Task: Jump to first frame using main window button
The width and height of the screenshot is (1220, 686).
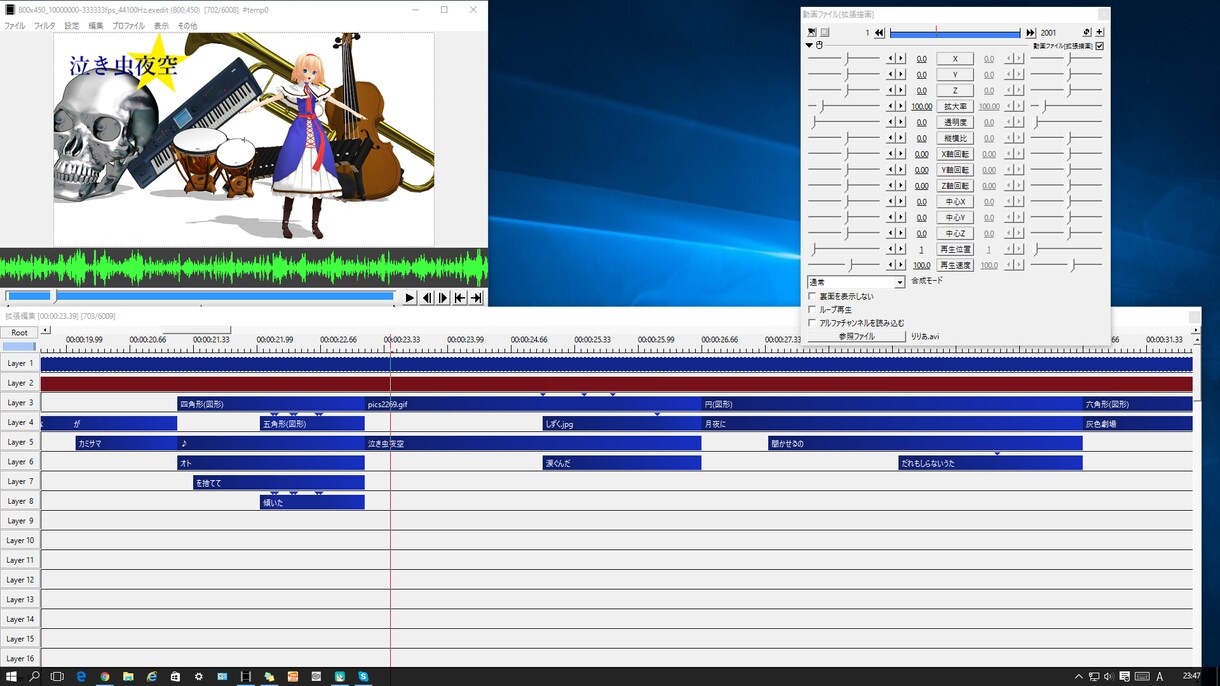Action: click(x=460, y=298)
